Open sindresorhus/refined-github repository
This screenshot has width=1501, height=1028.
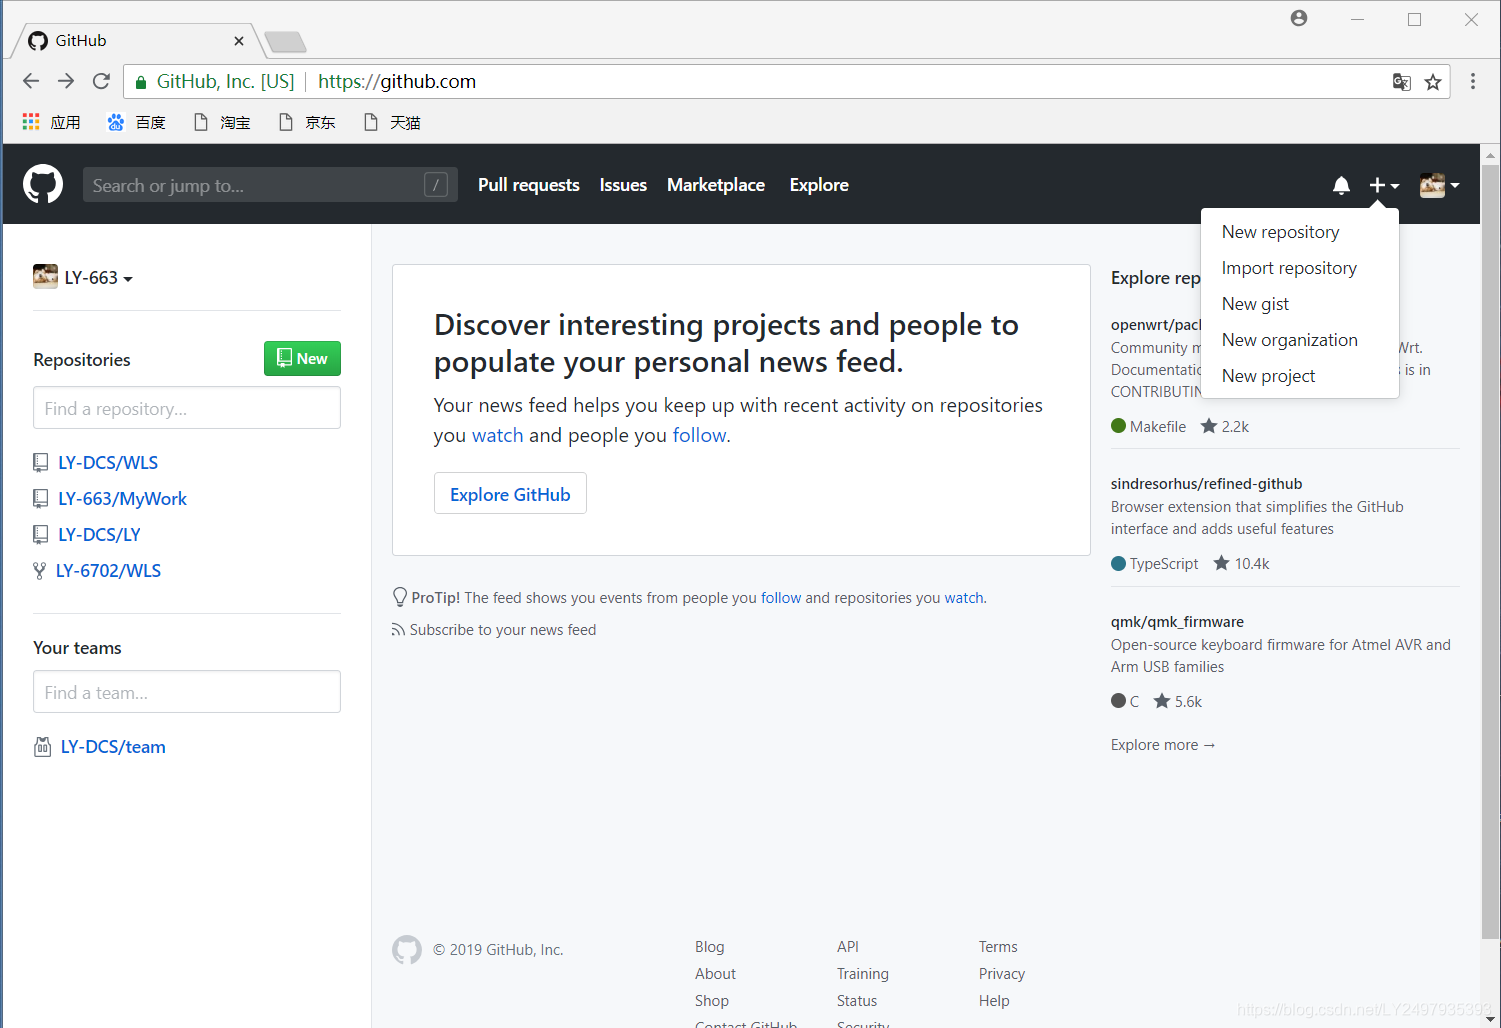click(x=1206, y=484)
